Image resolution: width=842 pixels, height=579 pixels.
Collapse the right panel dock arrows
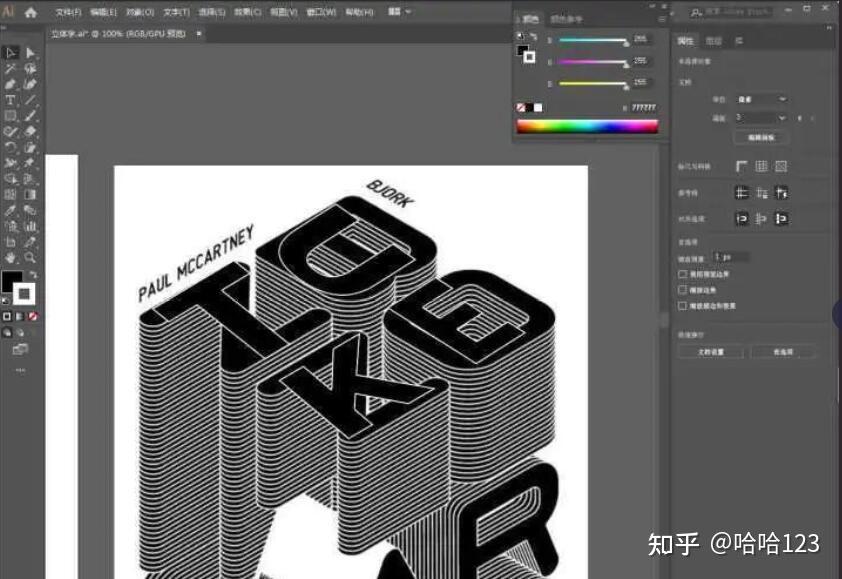[x=829, y=28]
